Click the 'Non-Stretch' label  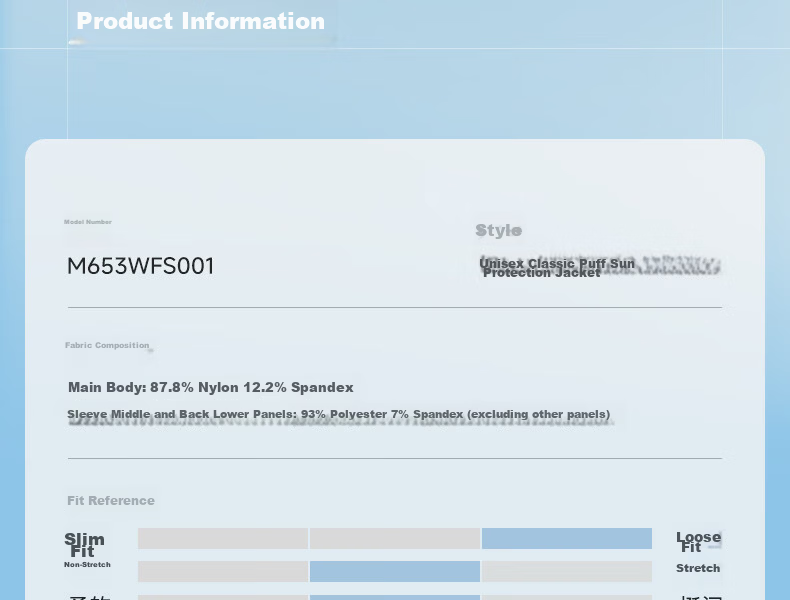pos(87,564)
